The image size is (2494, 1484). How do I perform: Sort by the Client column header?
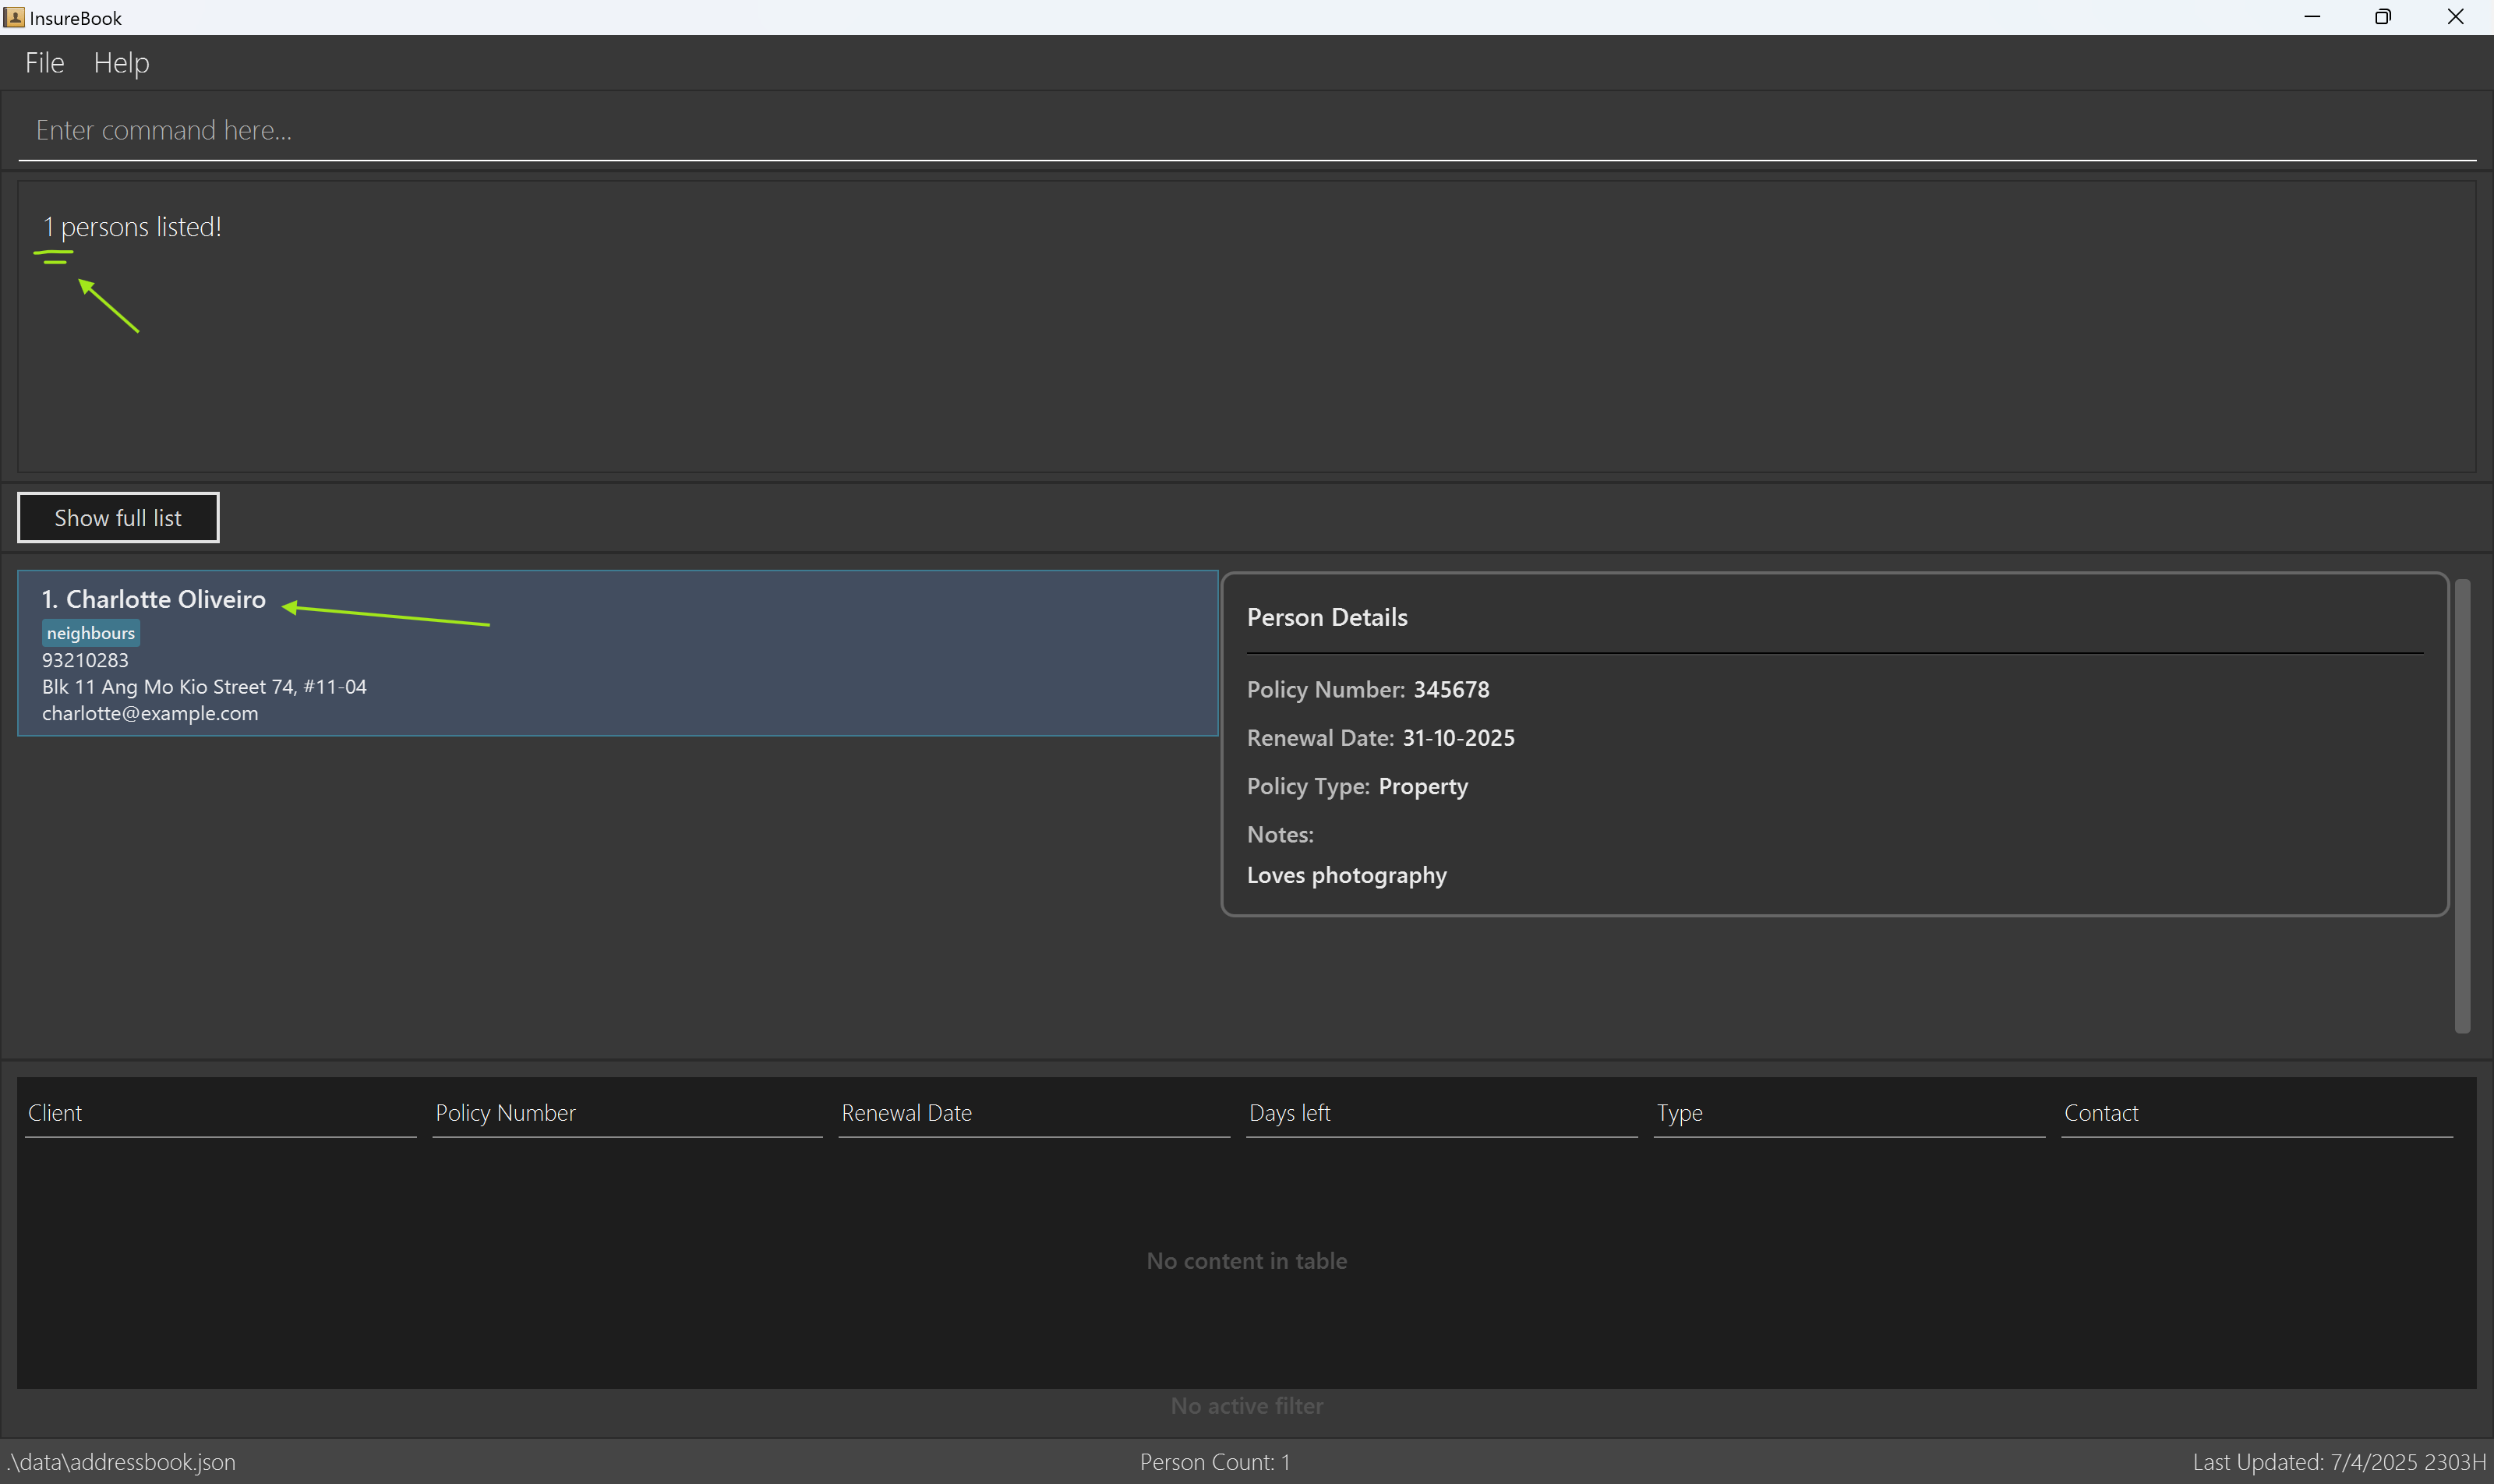(221, 1113)
